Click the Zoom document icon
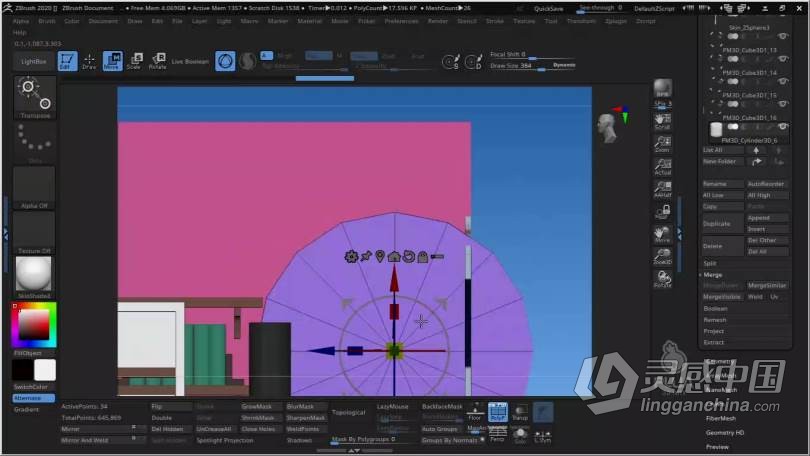This screenshot has width=810, height=456. pyautogui.click(x=662, y=144)
